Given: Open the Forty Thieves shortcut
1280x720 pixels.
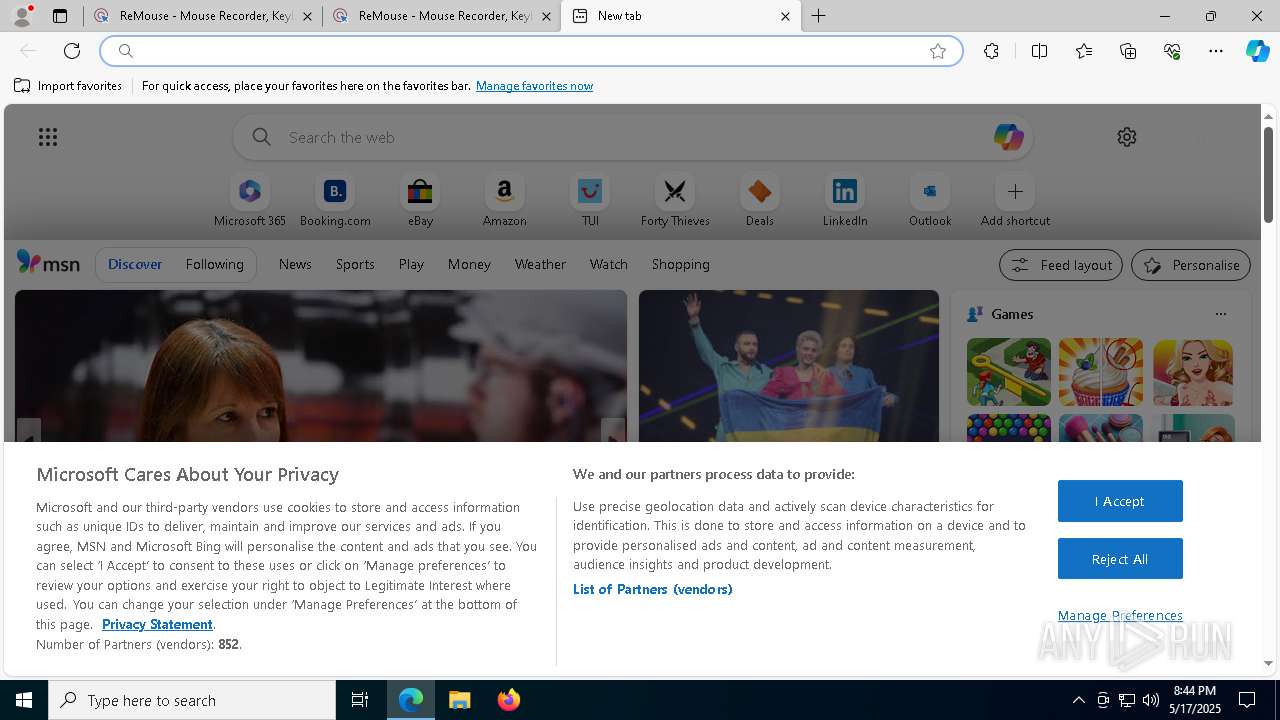Looking at the screenshot, I should coord(675,201).
